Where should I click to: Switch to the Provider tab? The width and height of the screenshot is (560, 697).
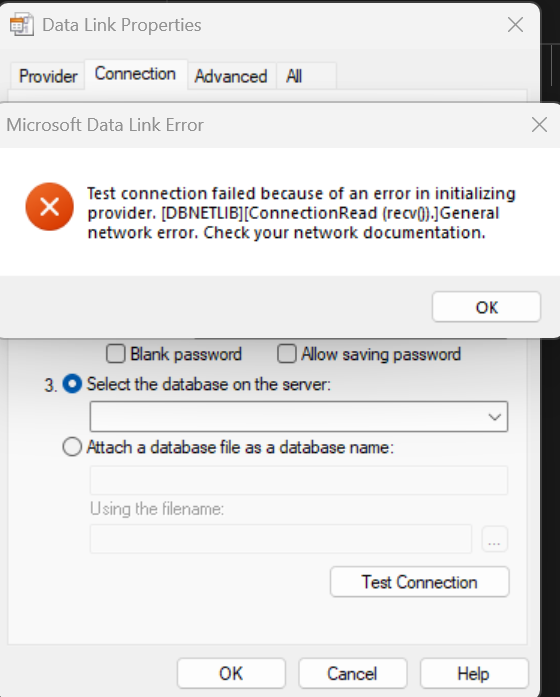pyautogui.click(x=48, y=76)
